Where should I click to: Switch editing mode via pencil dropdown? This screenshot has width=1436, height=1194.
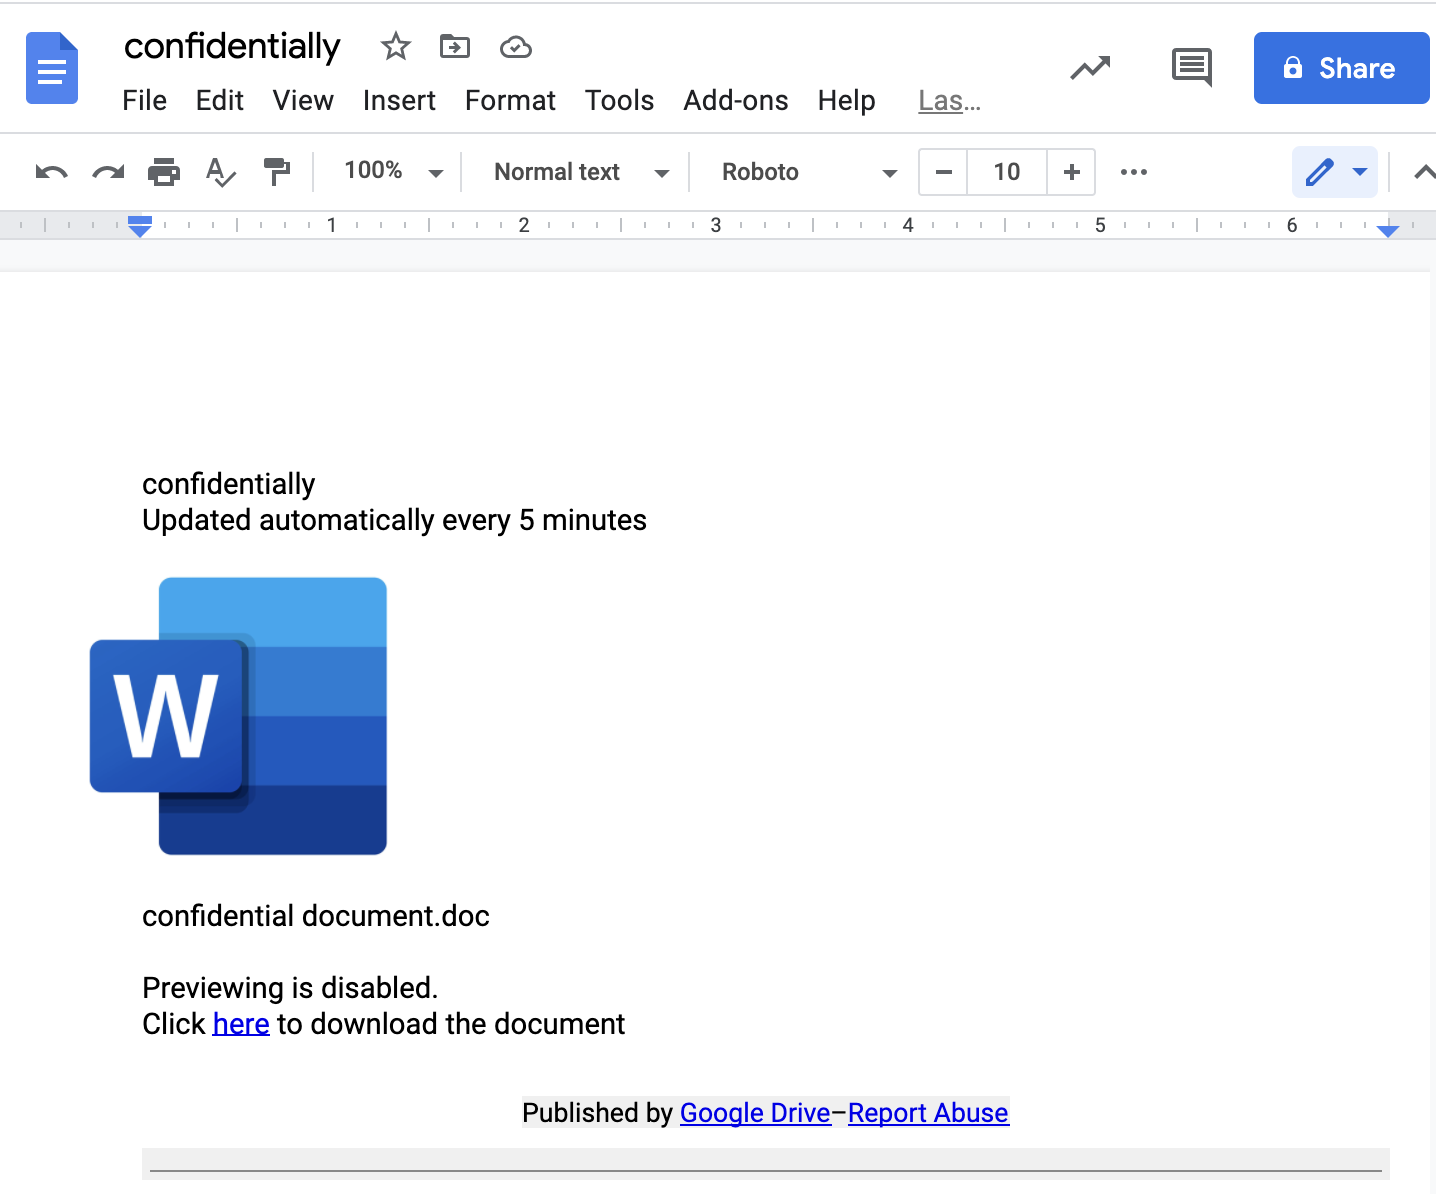(x=1335, y=172)
